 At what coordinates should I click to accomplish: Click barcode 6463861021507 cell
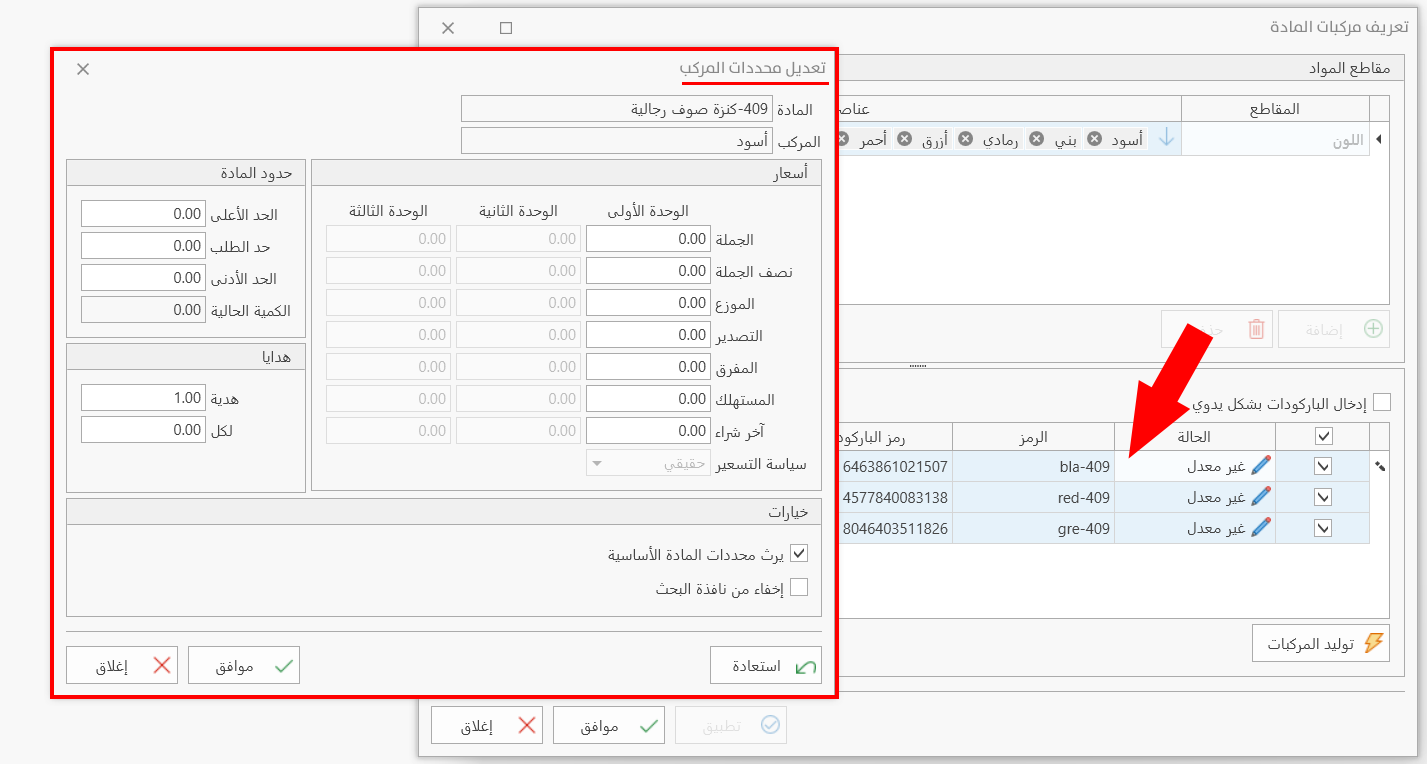[896, 466]
